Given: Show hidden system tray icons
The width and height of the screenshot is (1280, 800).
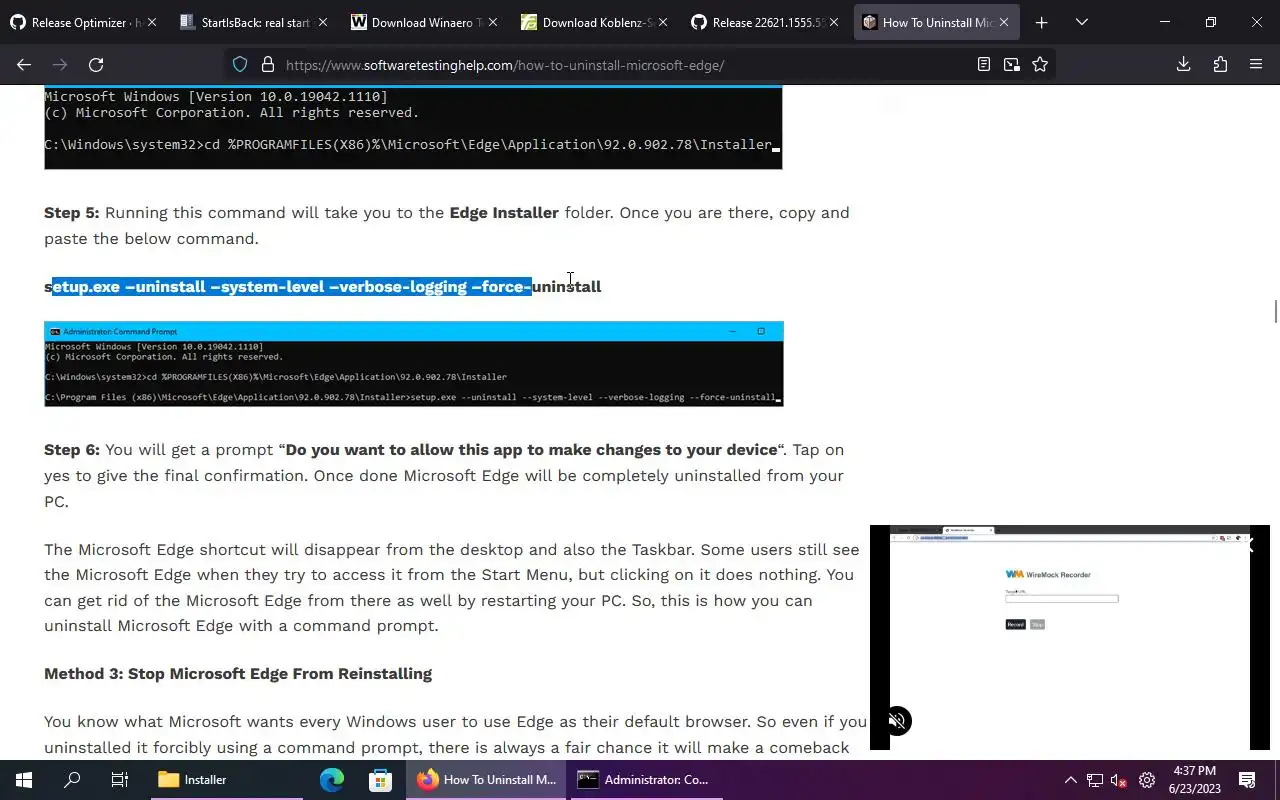Looking at the screenshot, I should pos(1070,780).
